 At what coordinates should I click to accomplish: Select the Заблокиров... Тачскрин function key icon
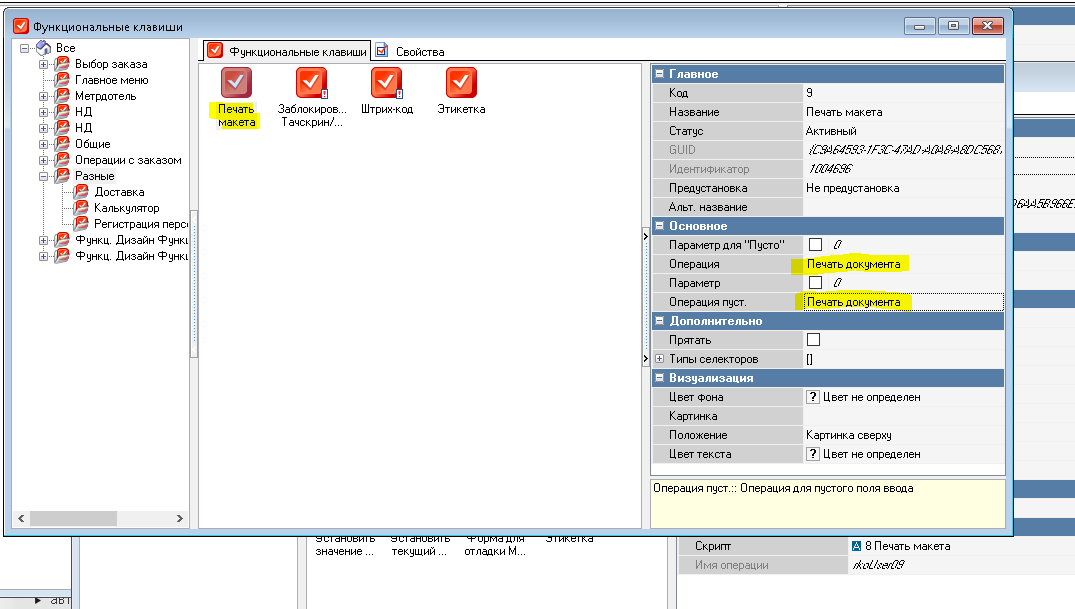click(x=311, y=83)
